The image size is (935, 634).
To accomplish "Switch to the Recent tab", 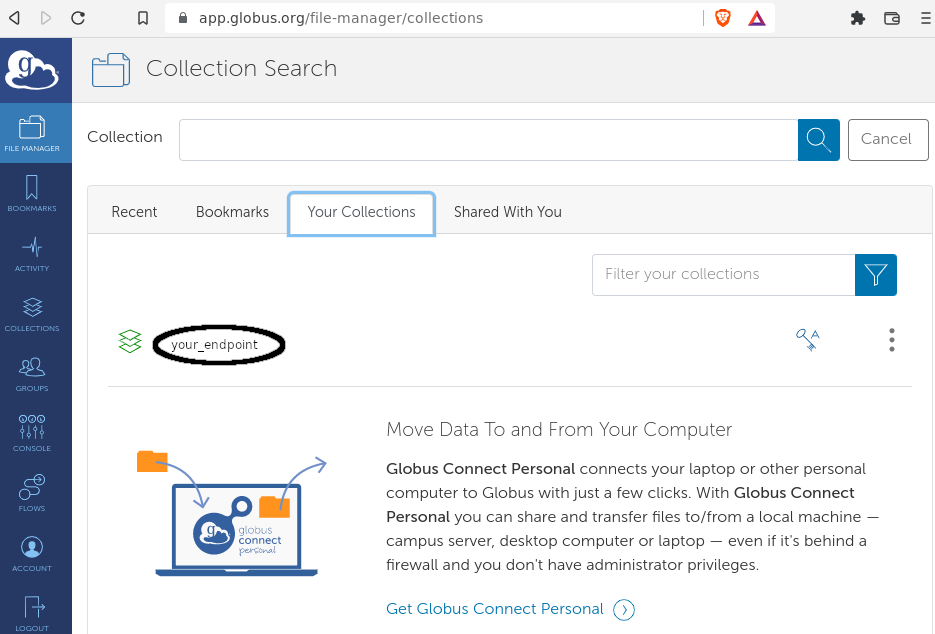I will tap(134, 212).
